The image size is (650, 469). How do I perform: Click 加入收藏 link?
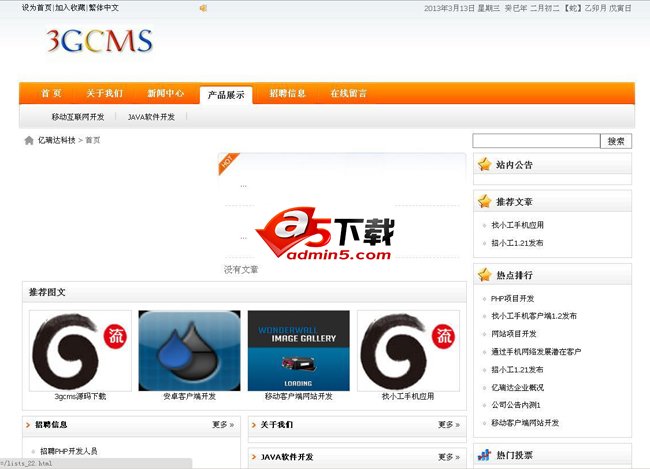70,7
